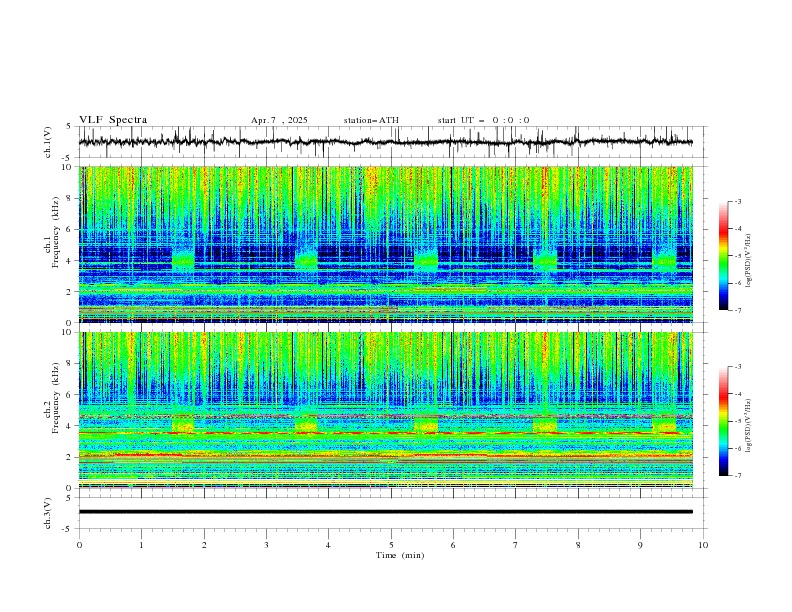Click the "0" tick on the time axis
The height and width of the screenshot is (612, 792).
(79, 545)
